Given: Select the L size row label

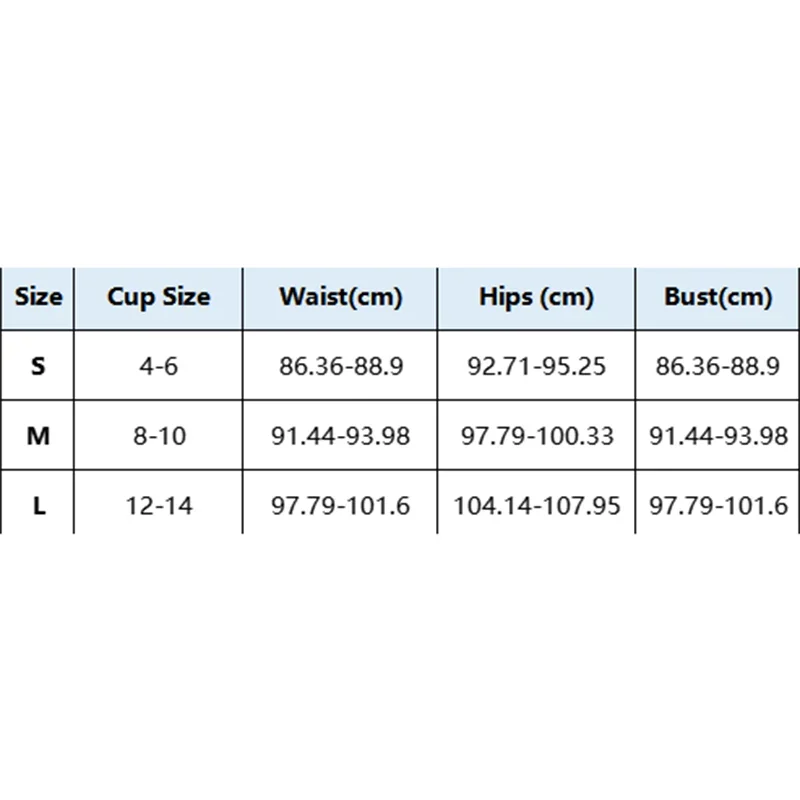Looking at the screenshot, I should click(x=39, y=506).
